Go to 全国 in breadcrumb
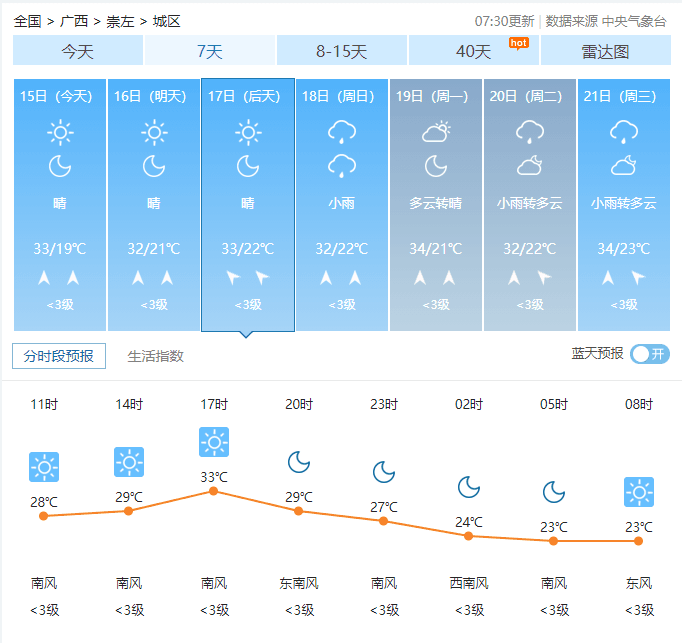682x643 pixels. point(27,21)
